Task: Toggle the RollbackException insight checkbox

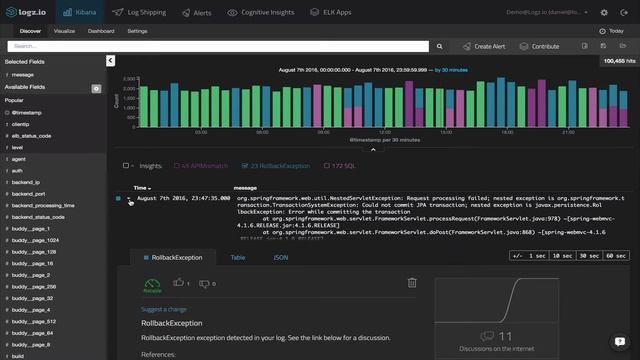Action: point(245,166)
